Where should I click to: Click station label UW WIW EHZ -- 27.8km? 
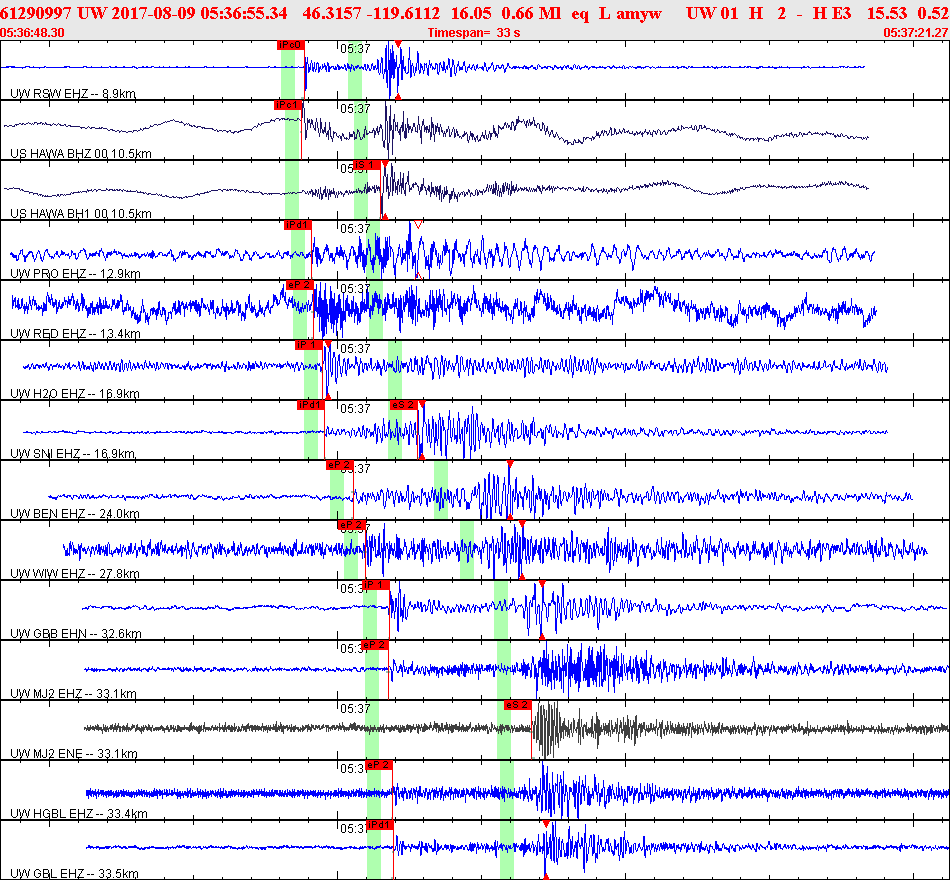click(x=75, y=574)
